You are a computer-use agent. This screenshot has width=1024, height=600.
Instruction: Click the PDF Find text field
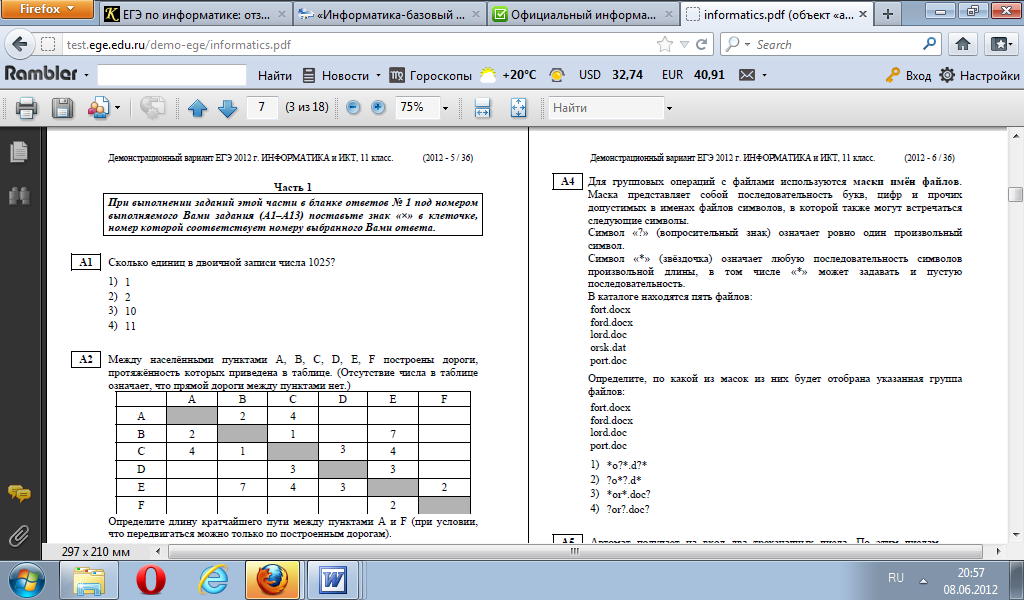pos(606,108)
